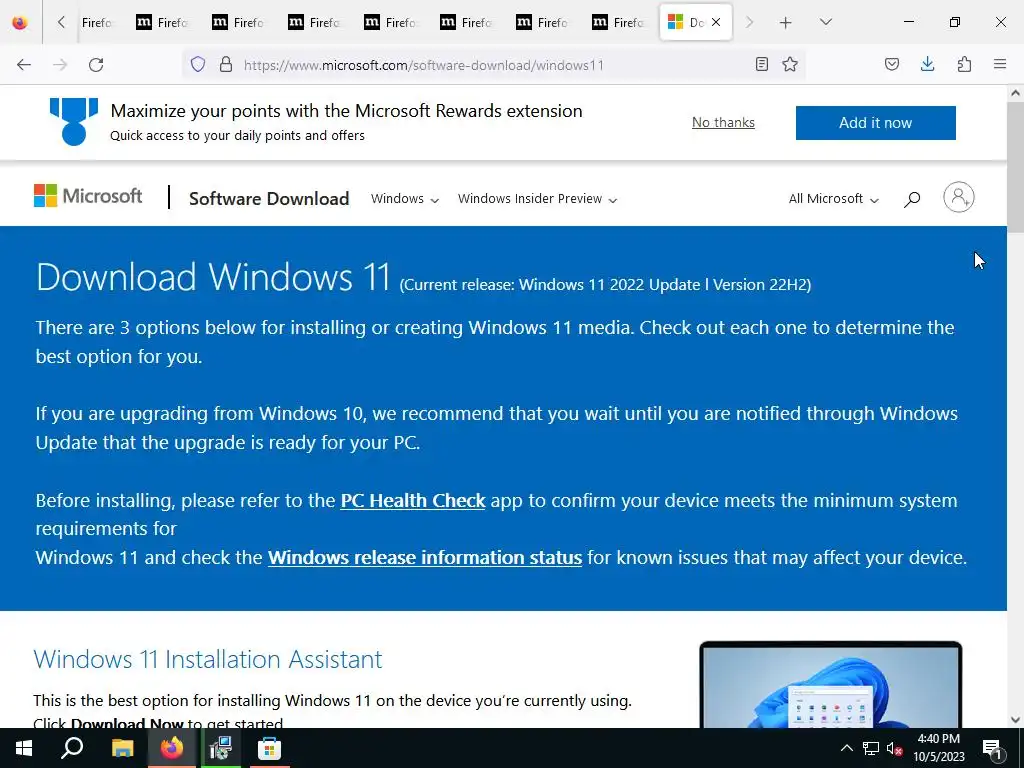Click the forward navigation arrow

pos(60,65)
